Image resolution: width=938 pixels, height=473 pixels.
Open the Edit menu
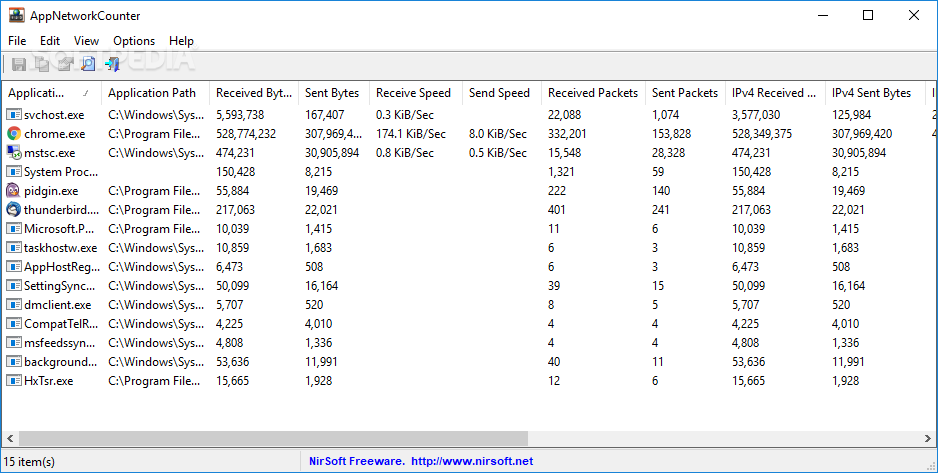click(x=50, y=41)
